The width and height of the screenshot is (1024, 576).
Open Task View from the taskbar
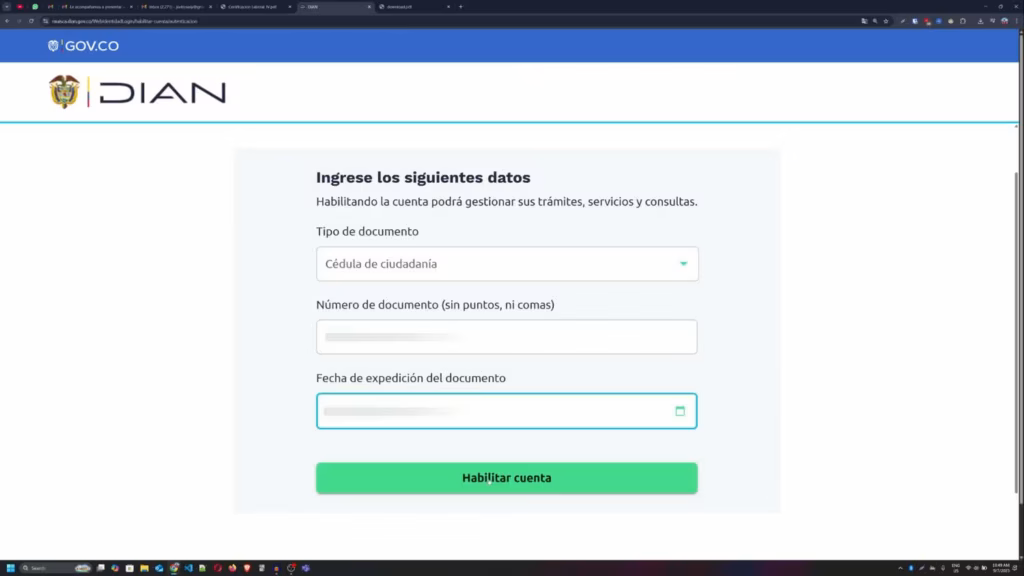(101, 568)
